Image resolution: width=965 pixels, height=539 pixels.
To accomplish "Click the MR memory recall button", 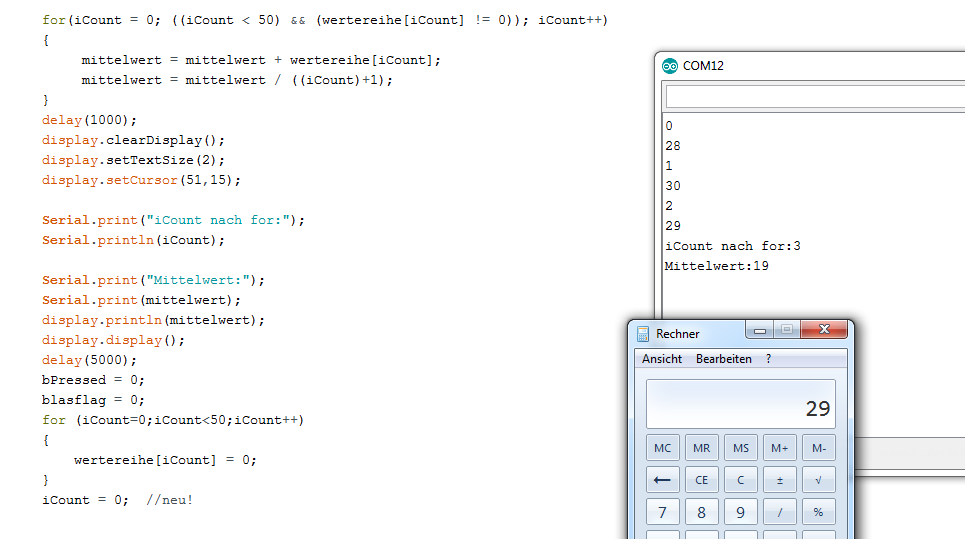I will tap(702, 448).
